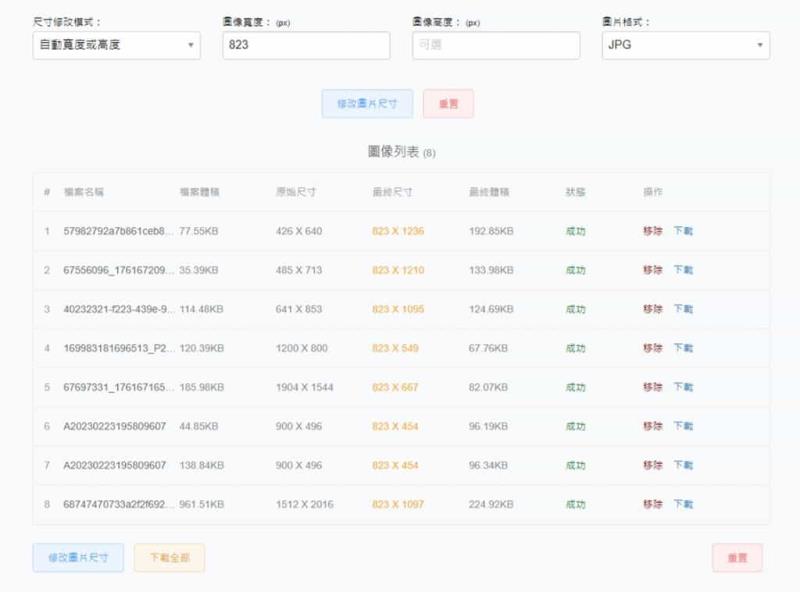This screenshot has width=800, height=592.
Task: Click the final size 823 X 549
Action: pos(395,348)
